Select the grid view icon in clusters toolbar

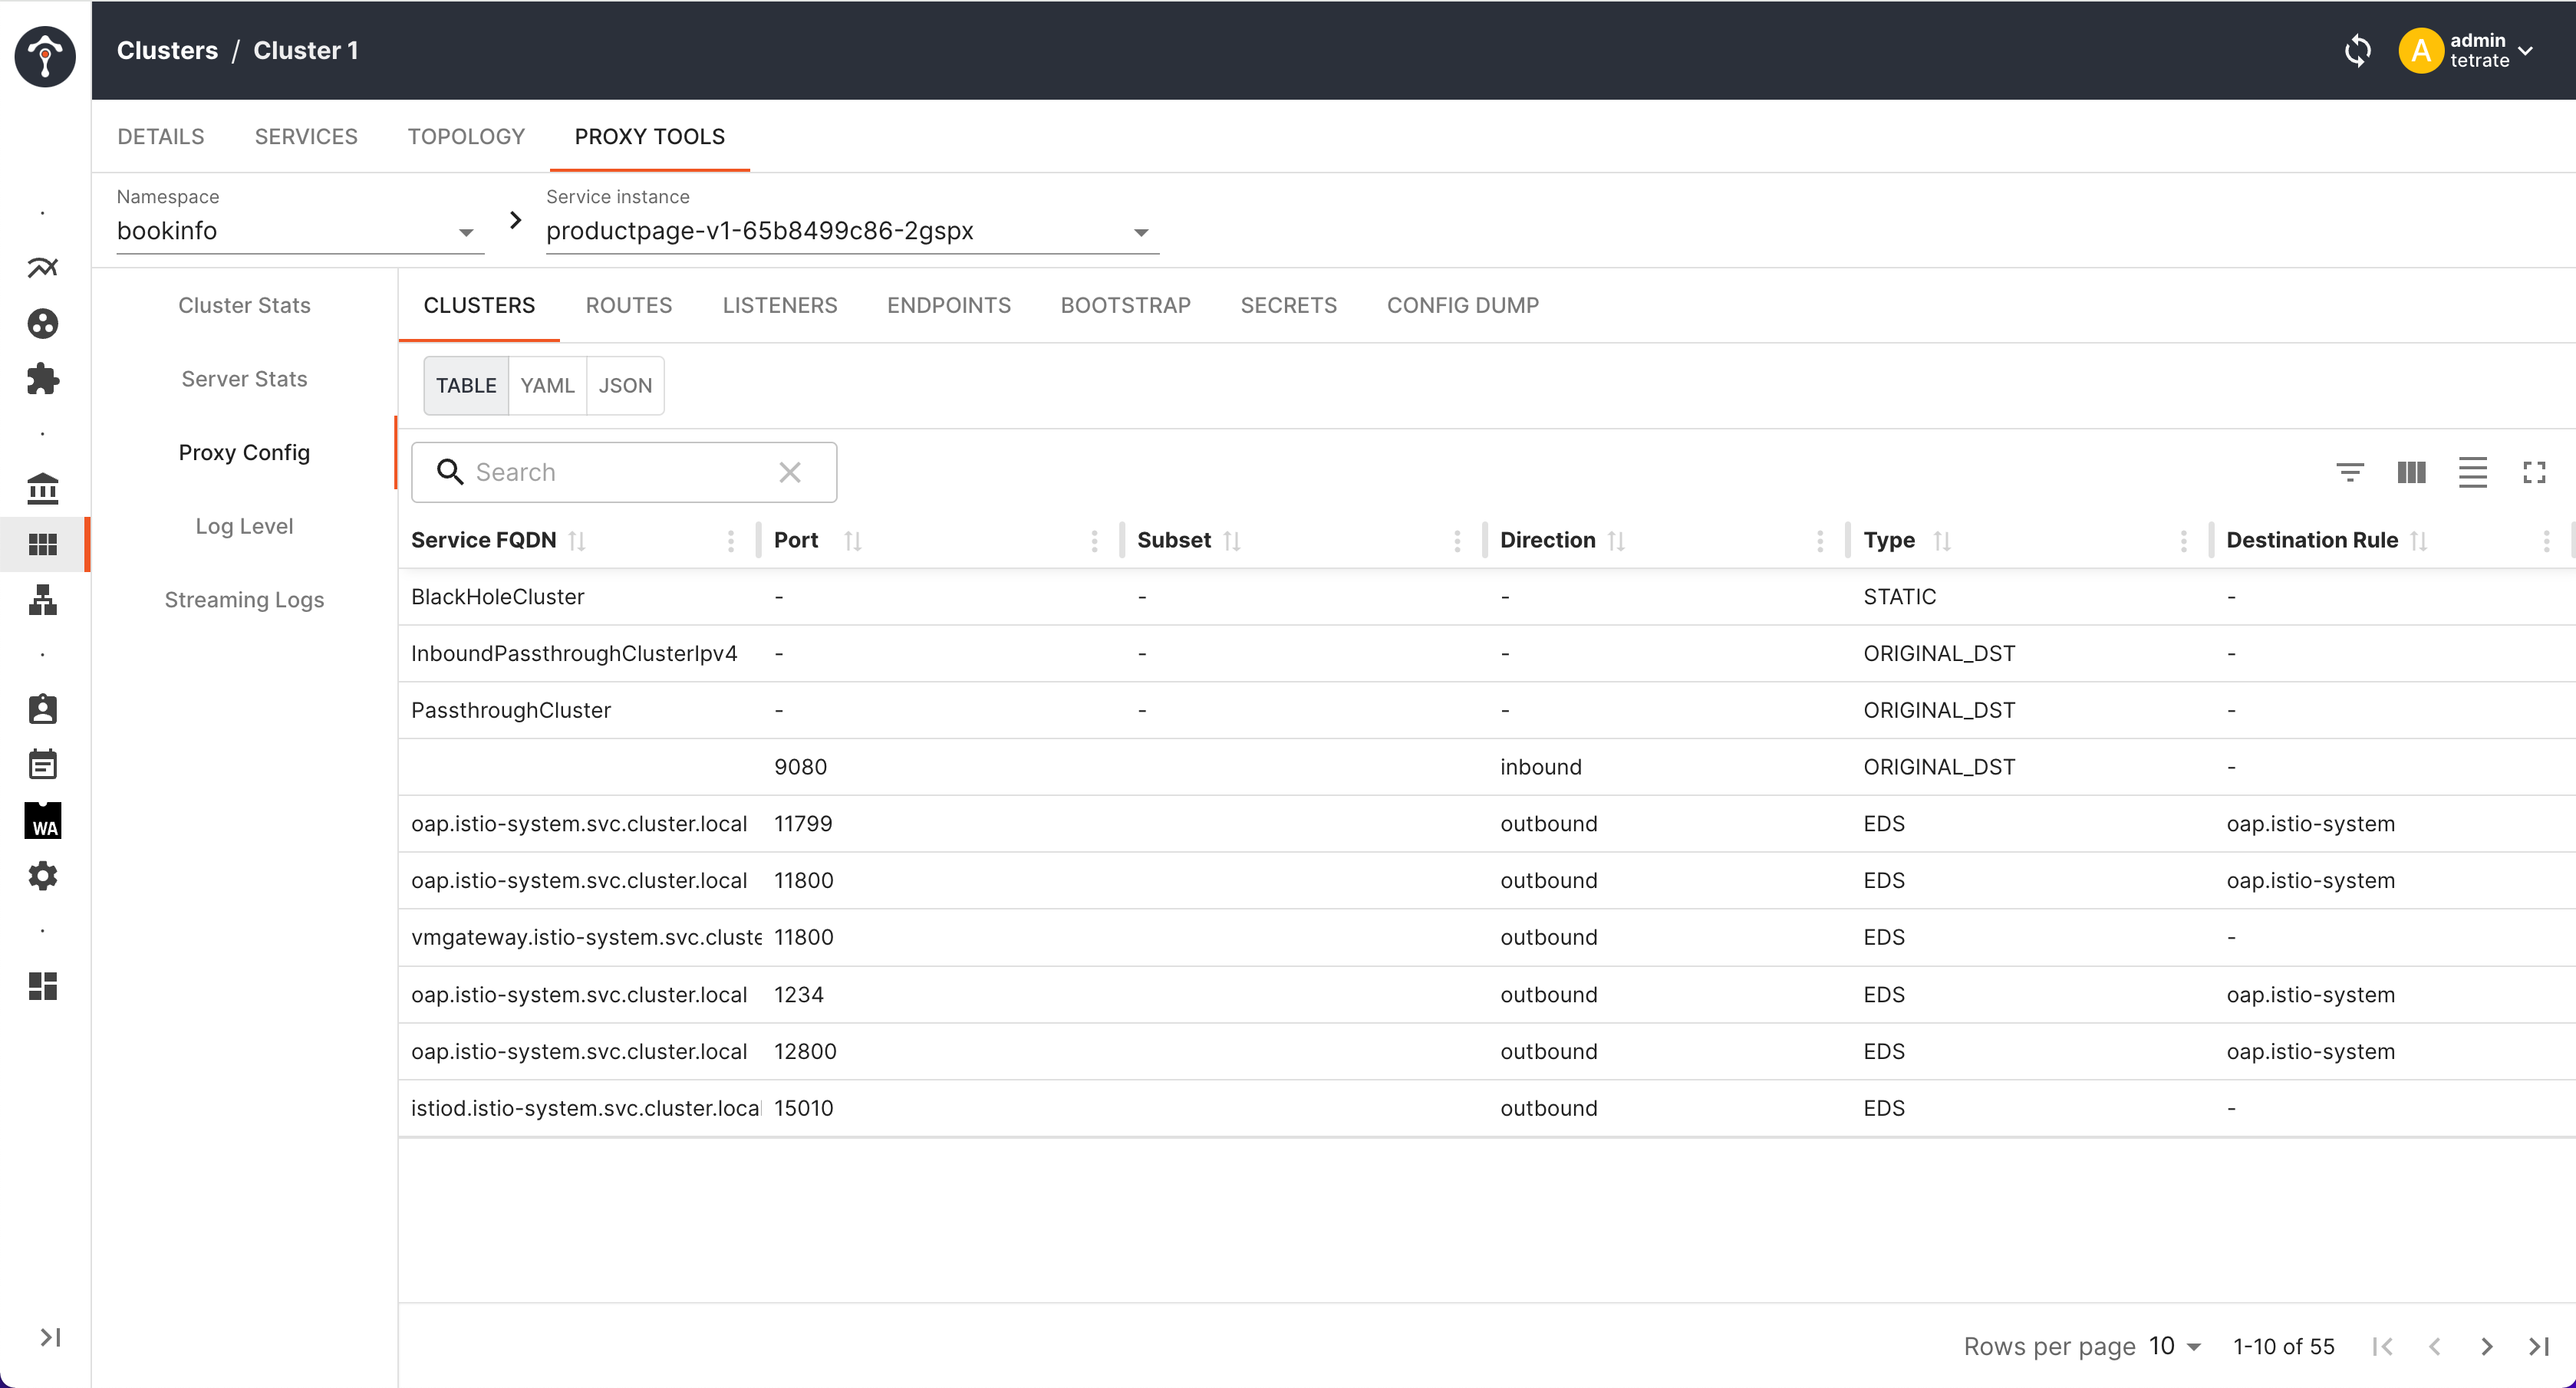(2412, 470)
